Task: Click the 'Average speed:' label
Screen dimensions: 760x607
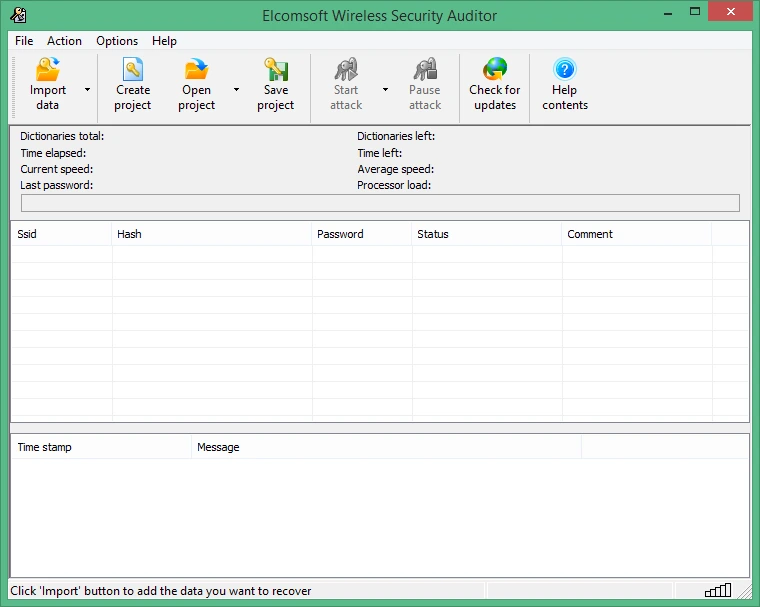Action: pos(396,169)
